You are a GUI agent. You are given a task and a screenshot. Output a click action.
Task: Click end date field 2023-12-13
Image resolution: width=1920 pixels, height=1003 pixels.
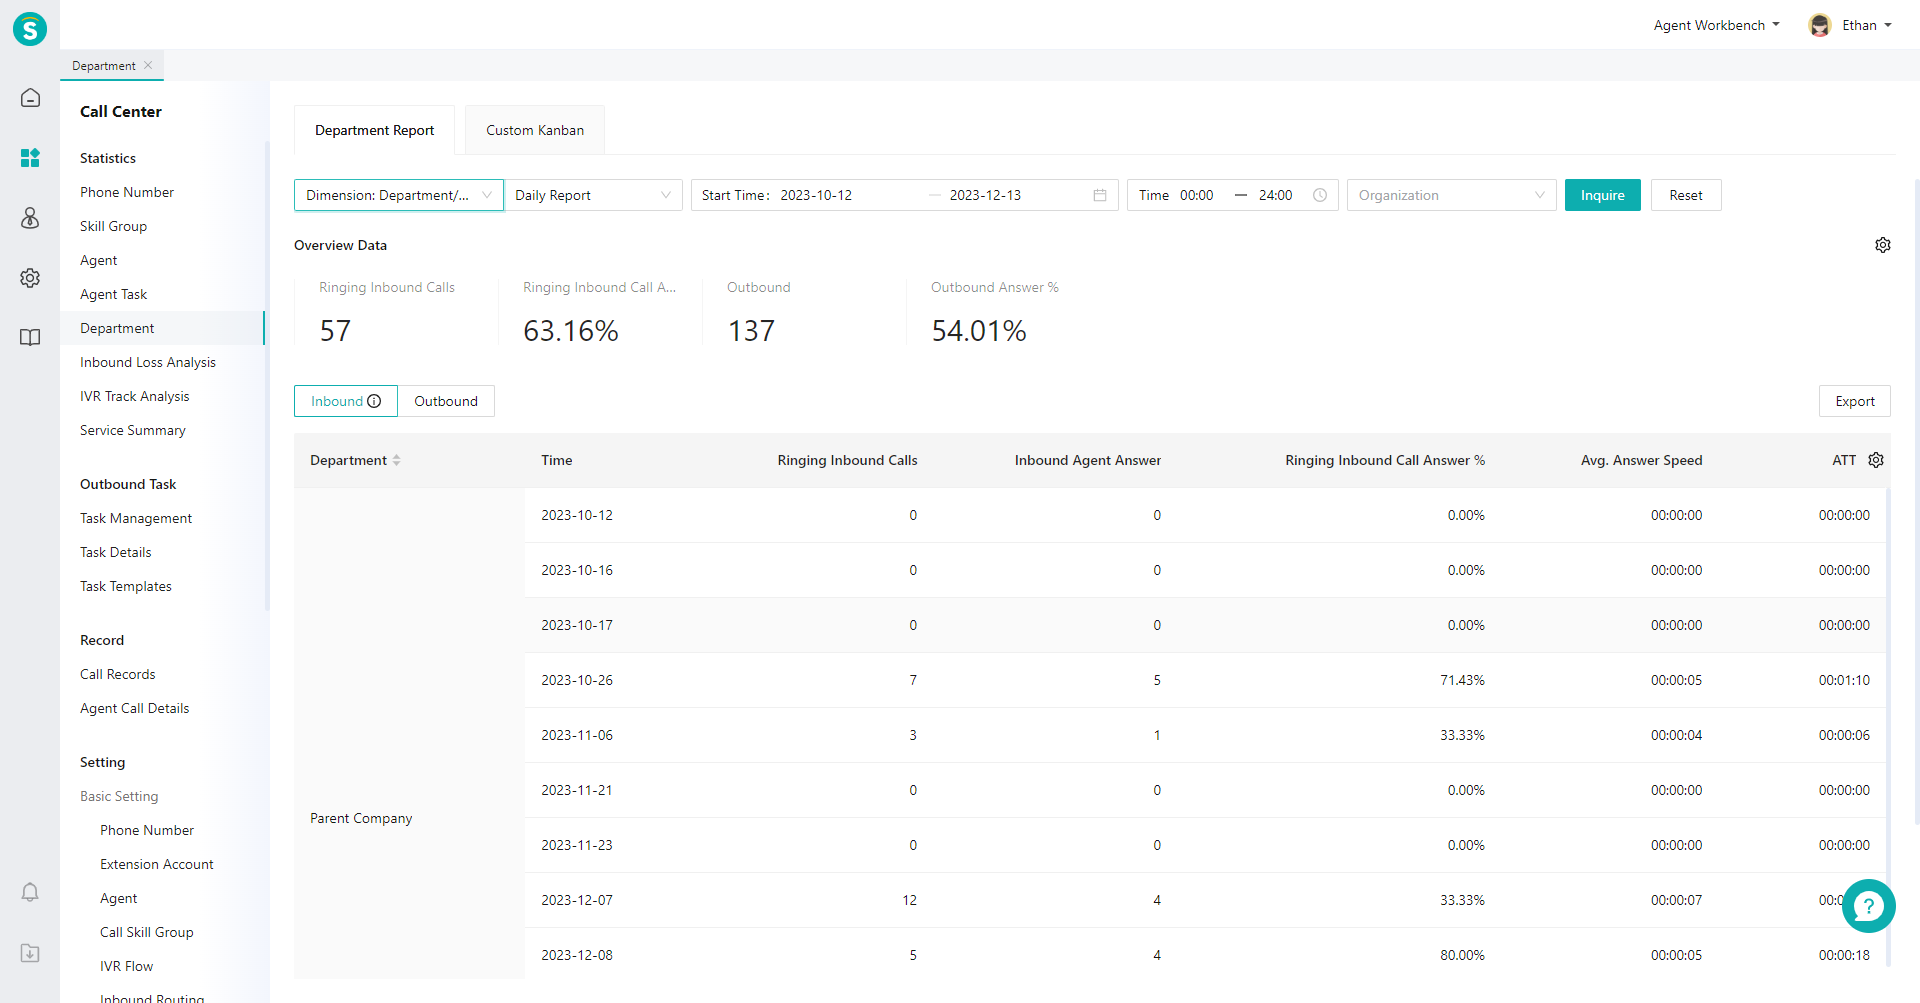pos(985,195)
